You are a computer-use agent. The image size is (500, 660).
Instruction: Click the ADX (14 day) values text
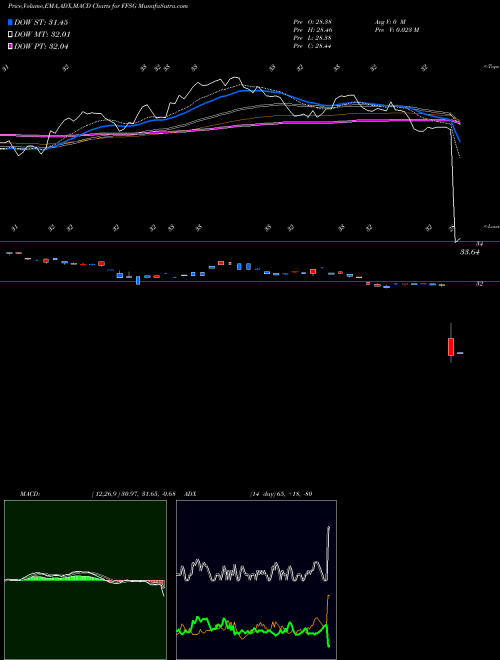pos(281,494)
